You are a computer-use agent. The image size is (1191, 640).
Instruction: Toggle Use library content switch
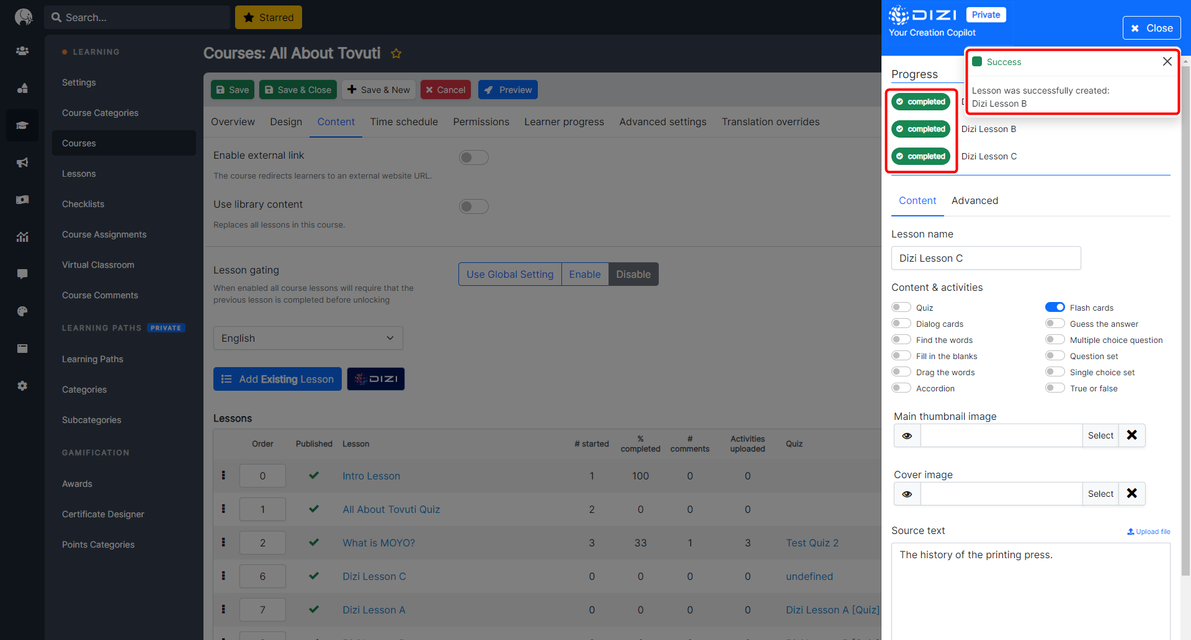coord(474,207)
